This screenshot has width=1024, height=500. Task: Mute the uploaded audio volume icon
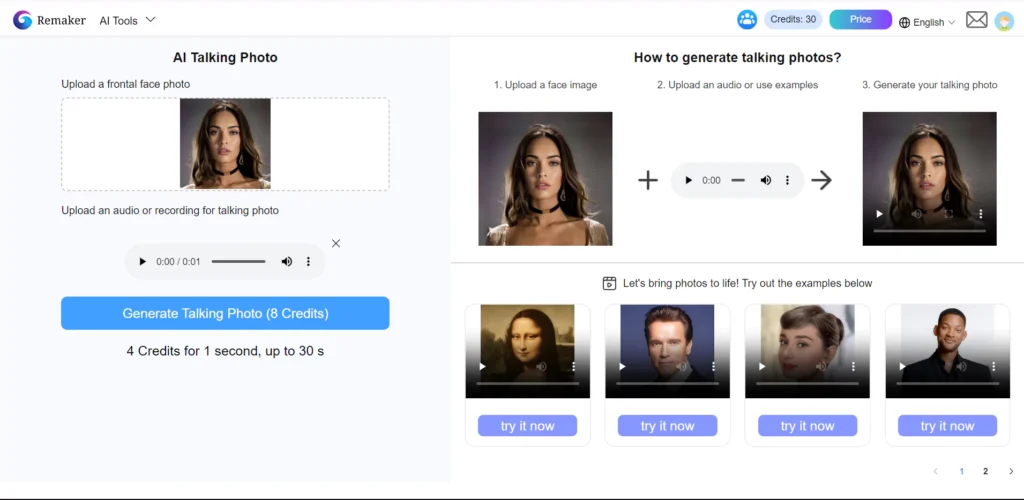click(x=287, y=262)
